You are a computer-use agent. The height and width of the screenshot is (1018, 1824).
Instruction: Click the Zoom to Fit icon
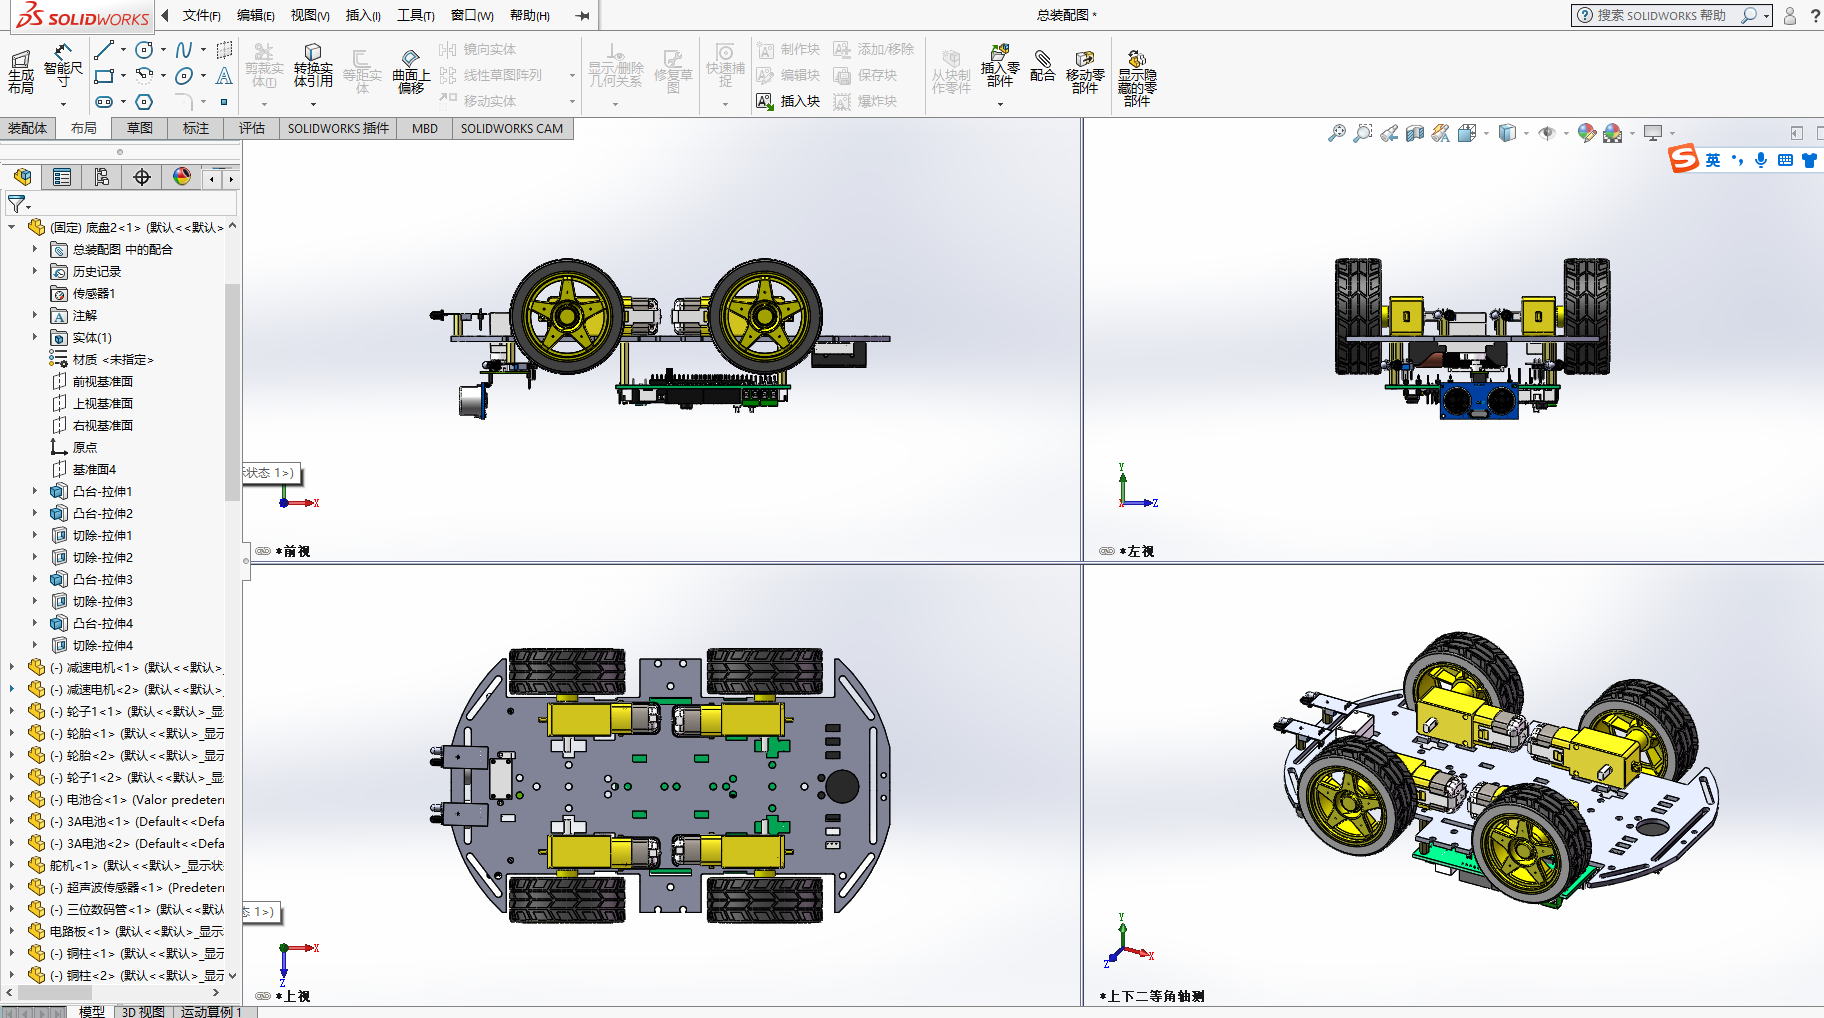coord(1337,133)
